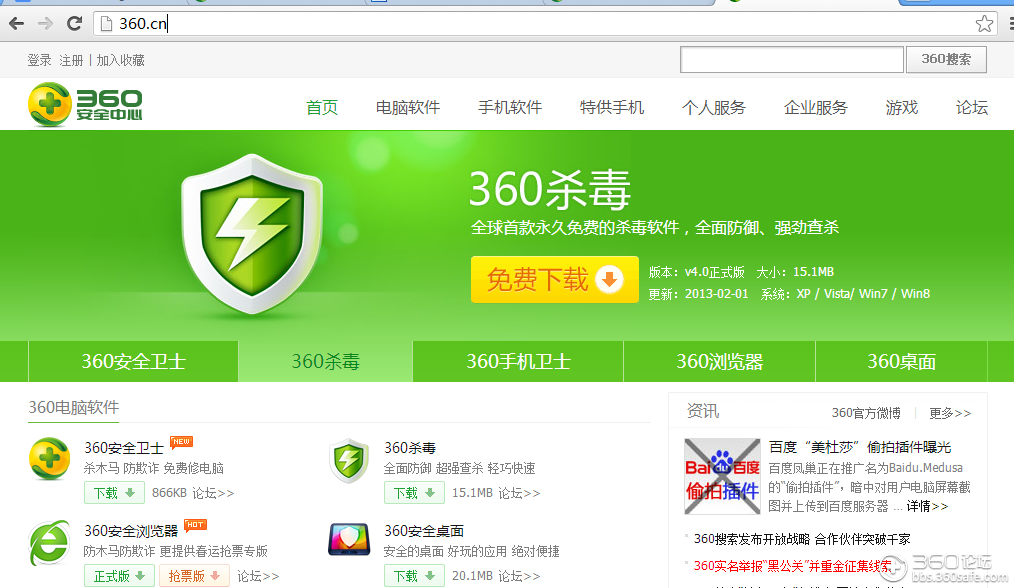
Task: Click the 360杀毒 shield product icon
Action: click(x=349, y=461)
